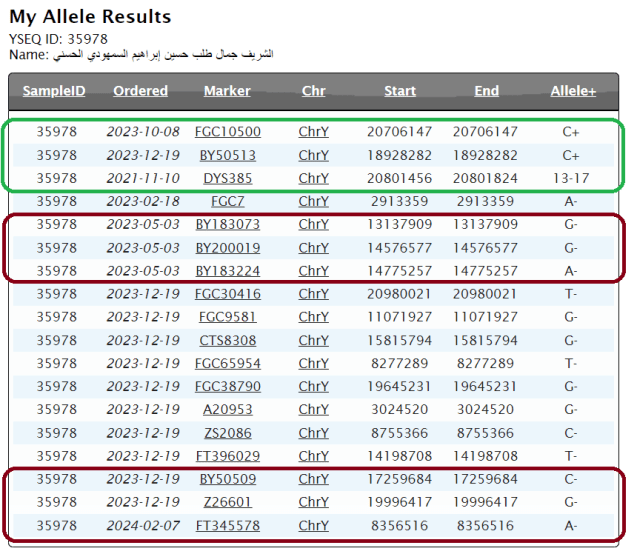Screen dimensions: 637x554
Task: Click the Allele+ column header
Action: click(x=573, y=91)
